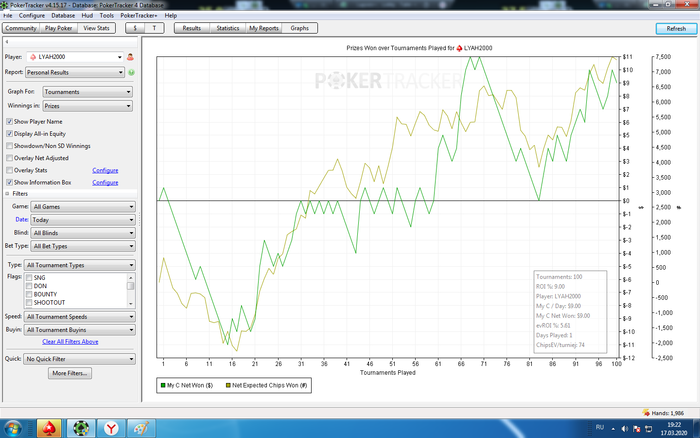Check the SNG flag
The width and height of the screenshot is (700, 438).
coord(29,278)
